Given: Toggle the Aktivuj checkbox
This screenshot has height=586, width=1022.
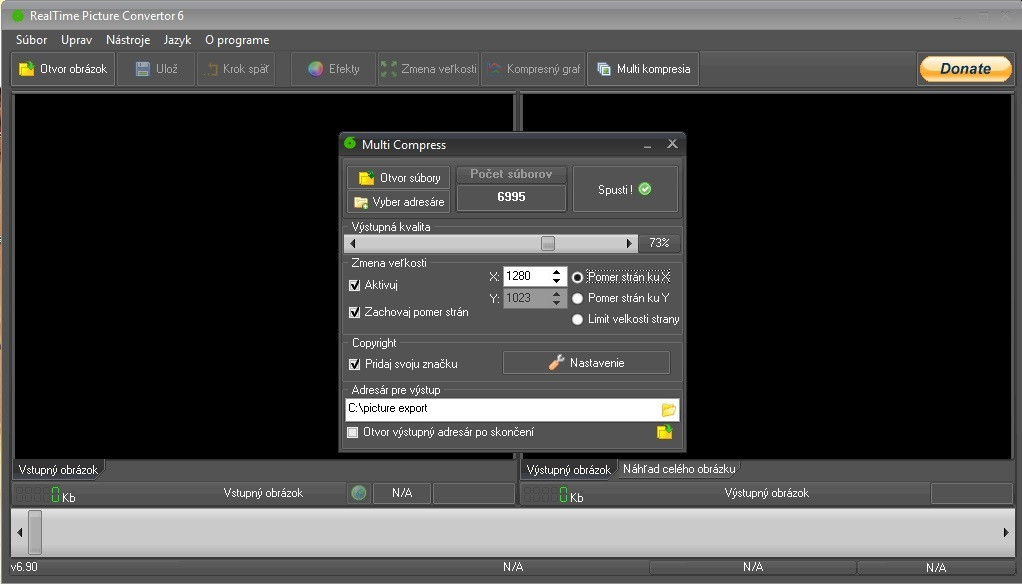Looking at the screenshot, I should (x=355, y=285).
